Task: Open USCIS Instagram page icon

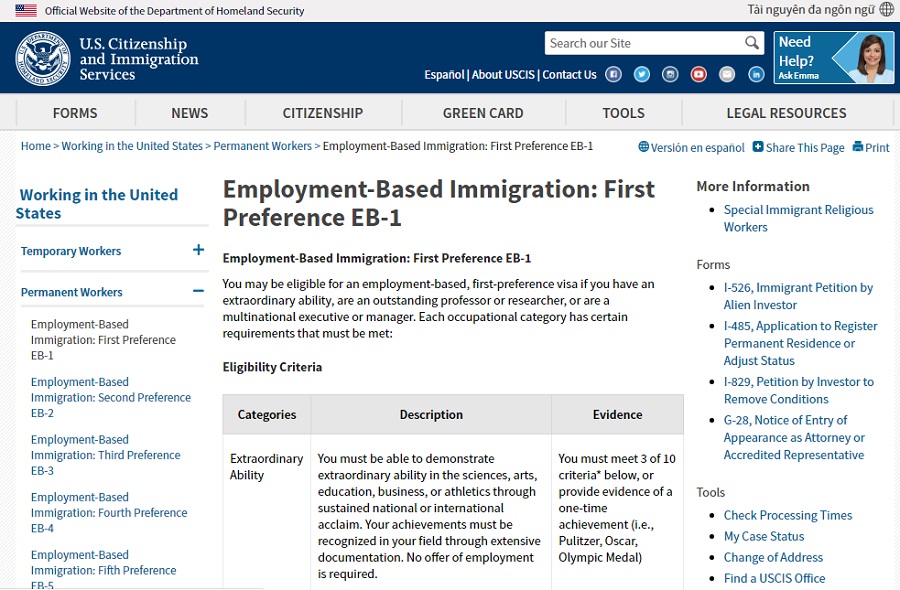Action: point(670,75)
